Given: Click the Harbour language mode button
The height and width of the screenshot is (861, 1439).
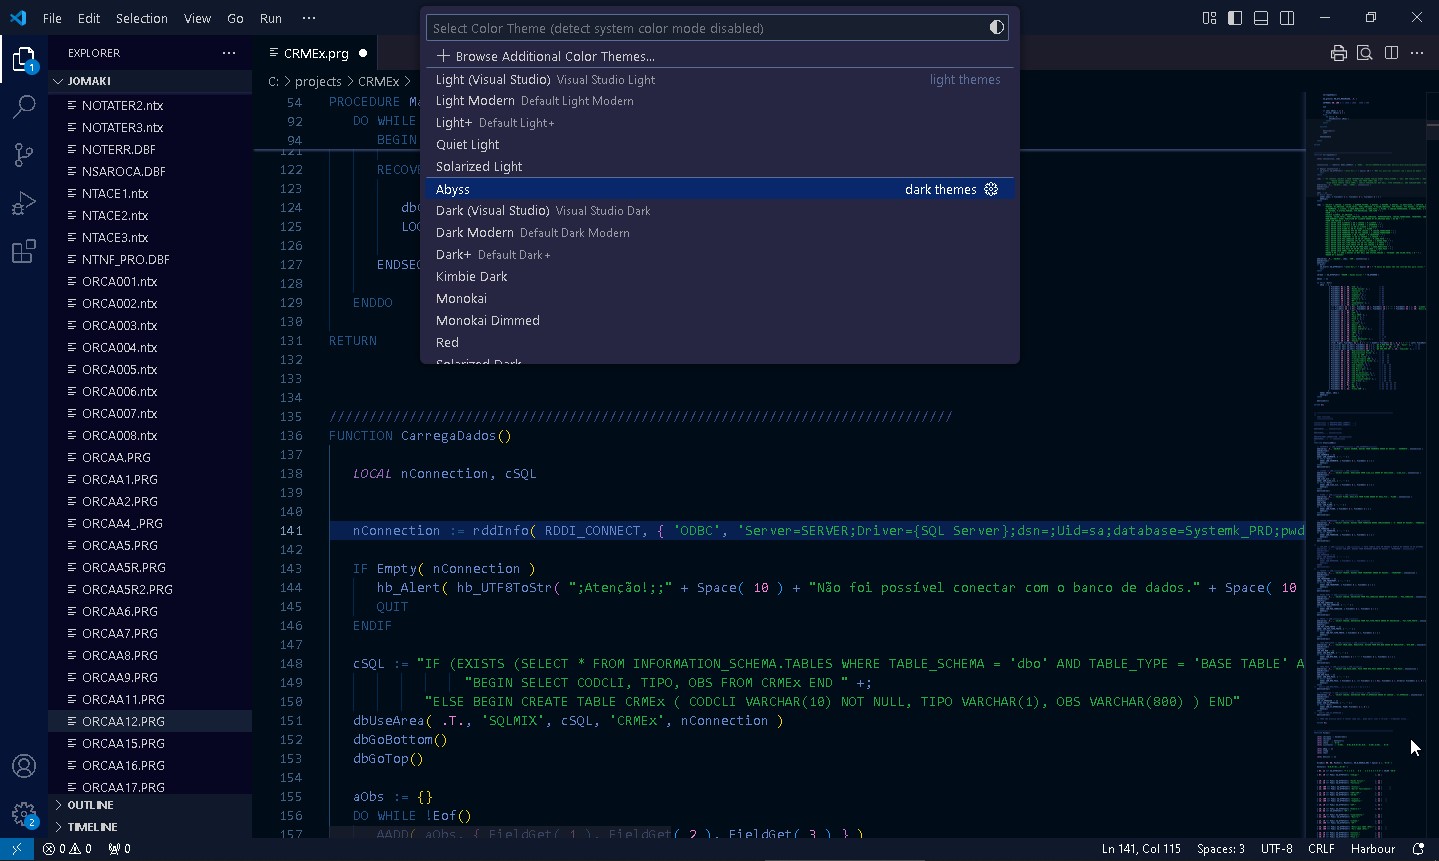Looking at the screenshot, I should 1372,849.
